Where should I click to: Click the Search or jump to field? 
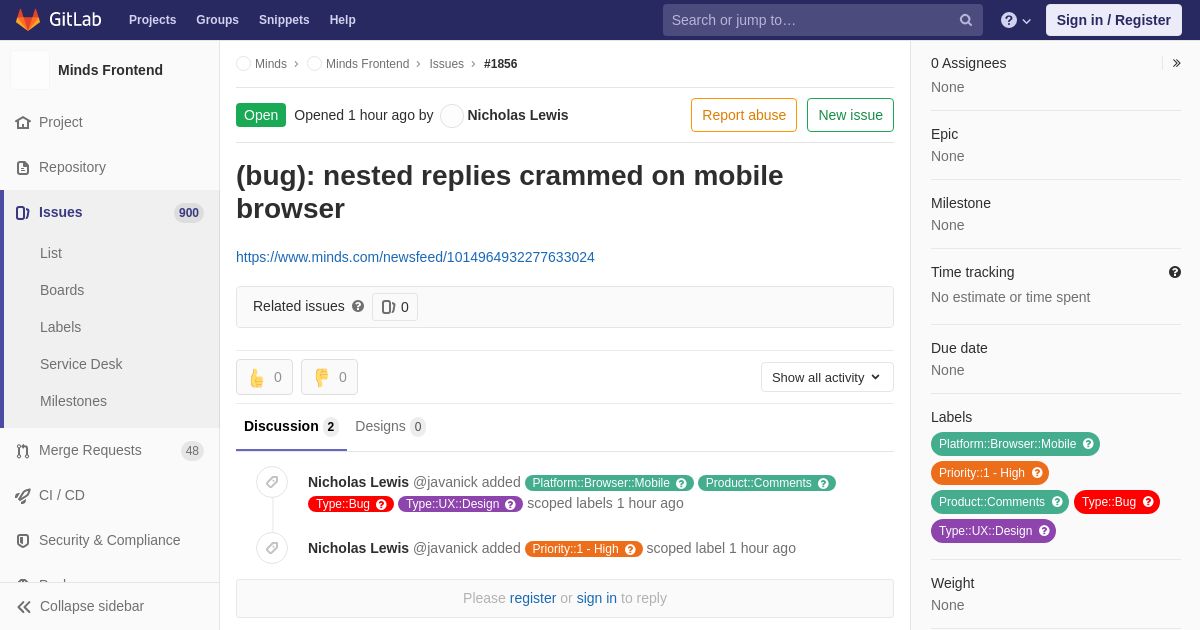coord(823,20)
